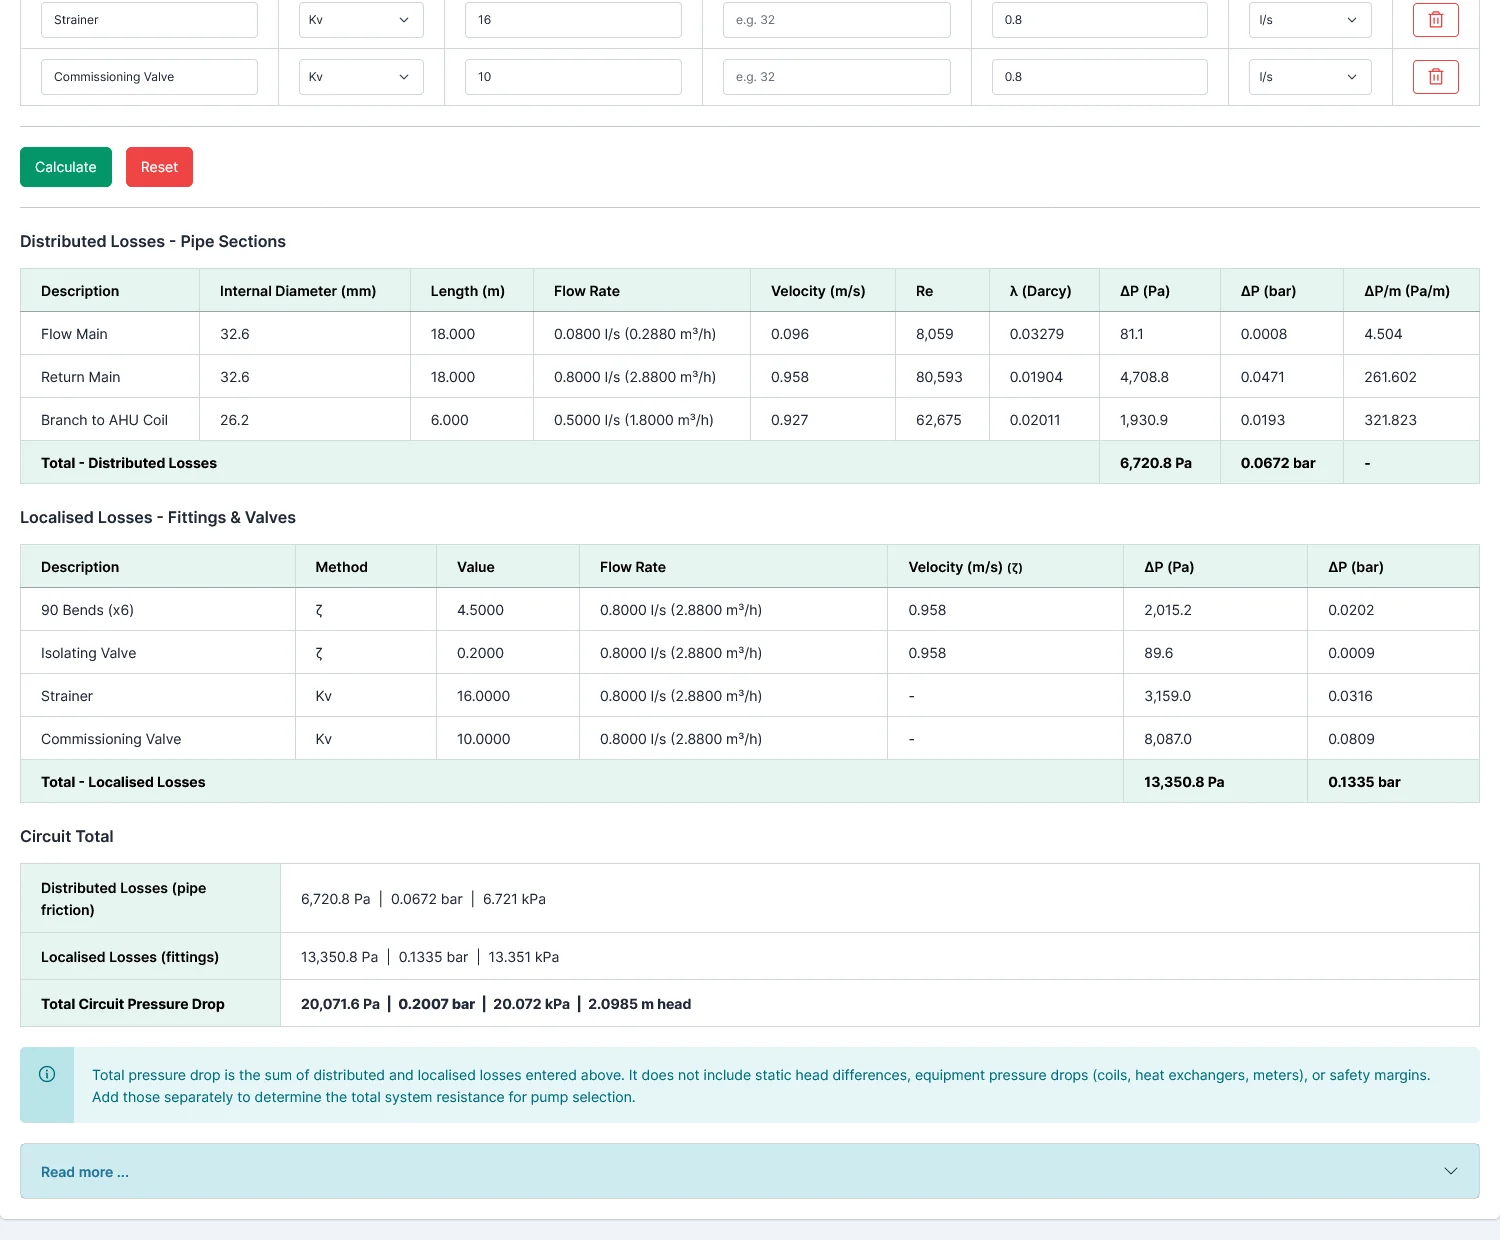Open the Strainer method Kv dropdown

(361, 20)
